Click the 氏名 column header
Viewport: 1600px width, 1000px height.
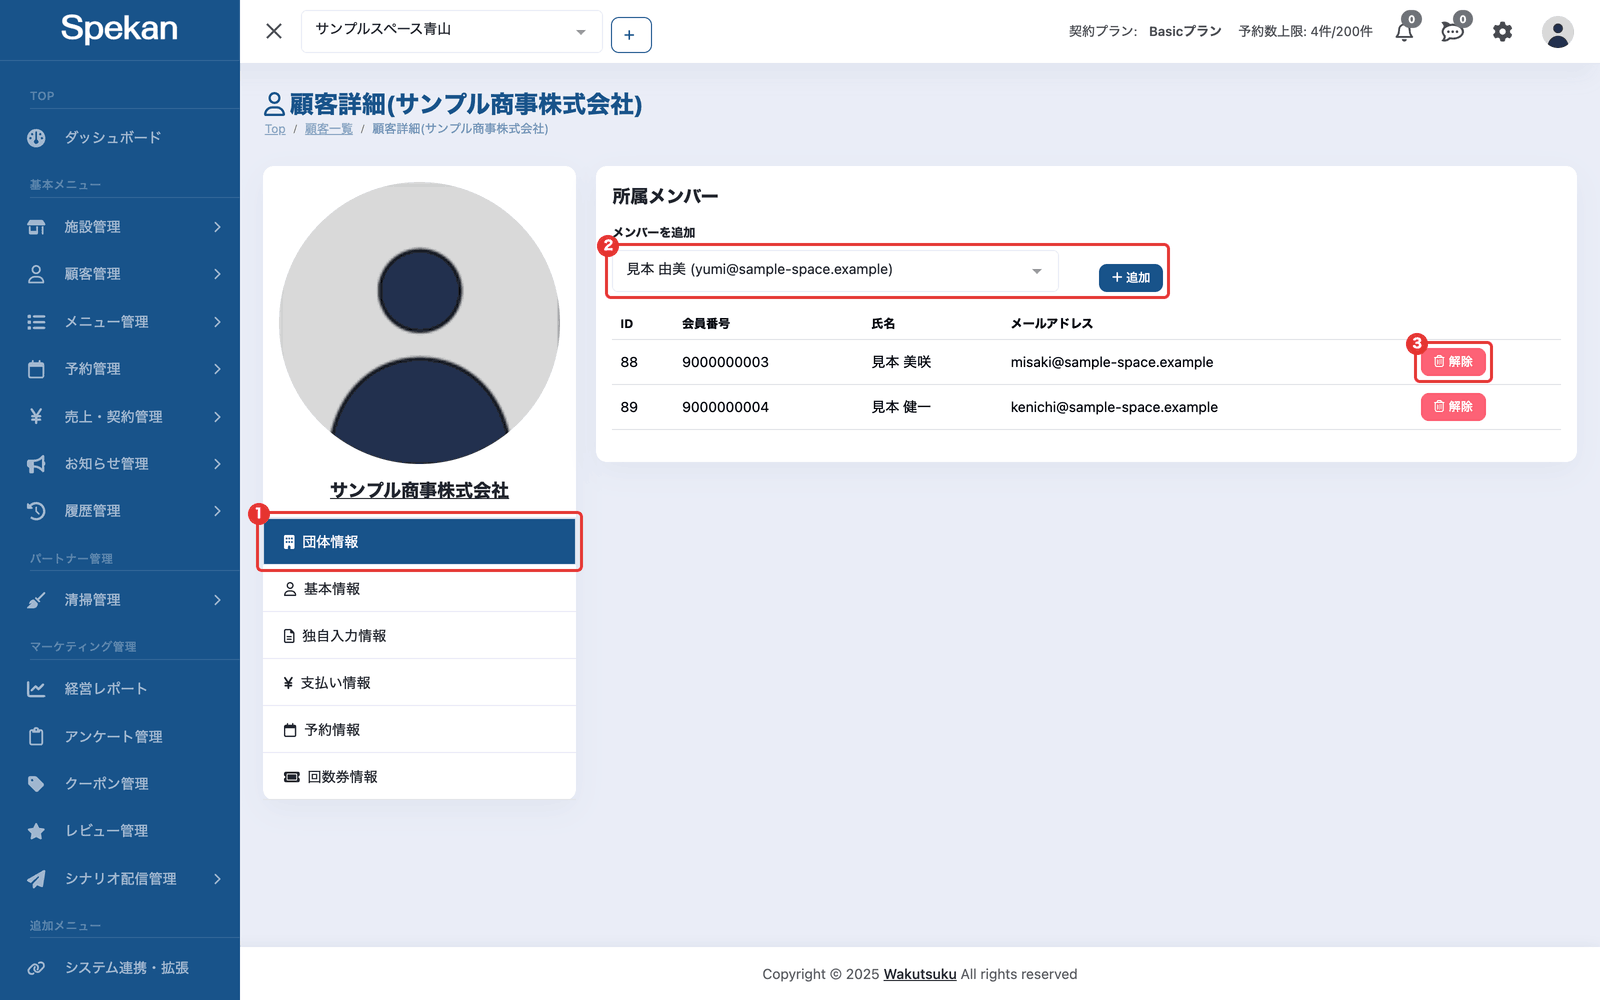point(883,324)
